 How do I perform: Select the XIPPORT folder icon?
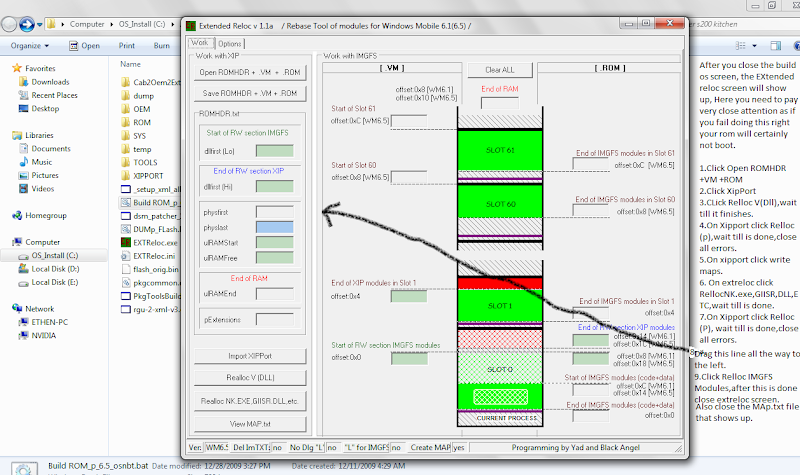(x=125, y=174)
